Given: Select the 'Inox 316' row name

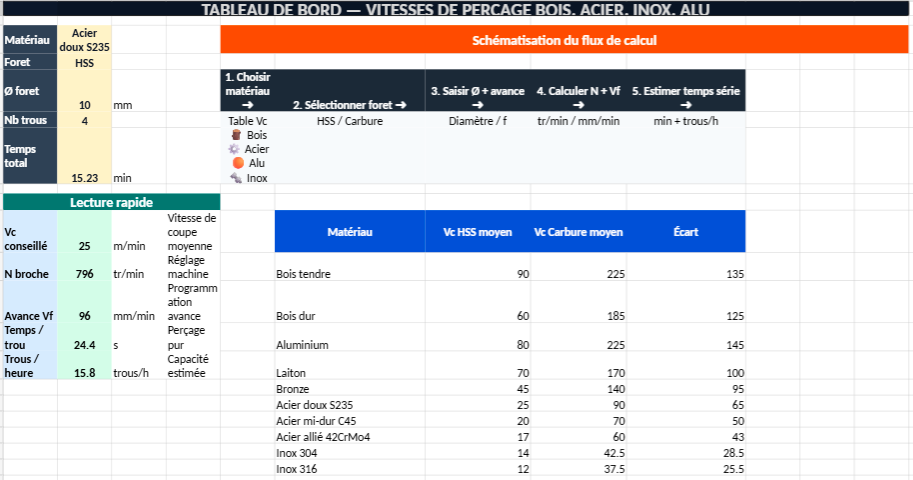Looking at the screenshot, I should [x=349, y=468].
